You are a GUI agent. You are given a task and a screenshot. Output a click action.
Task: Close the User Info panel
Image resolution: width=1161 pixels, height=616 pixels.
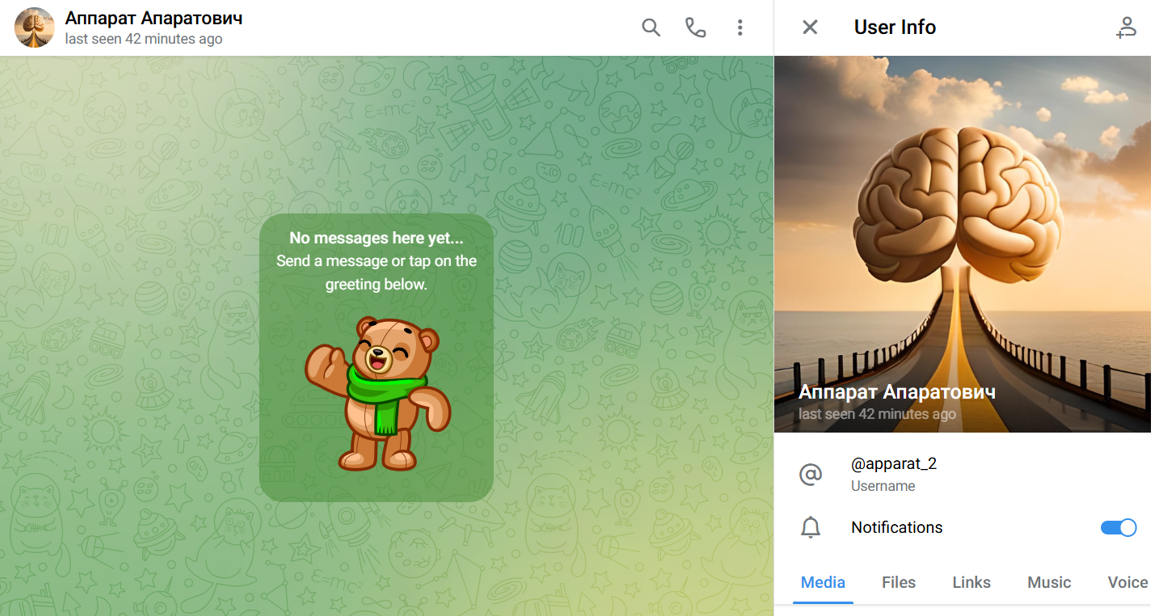(810, 28)
